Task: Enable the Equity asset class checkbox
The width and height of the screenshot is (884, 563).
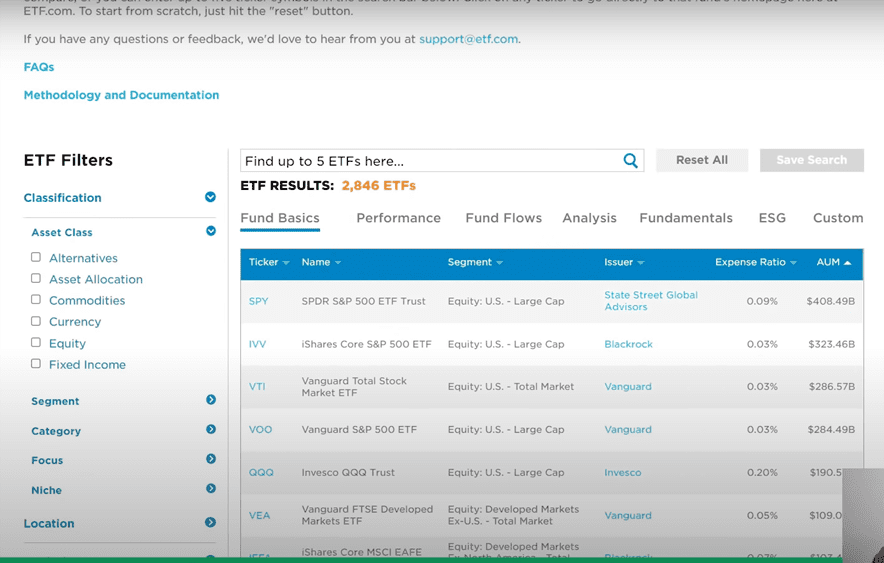Action: 36,343
